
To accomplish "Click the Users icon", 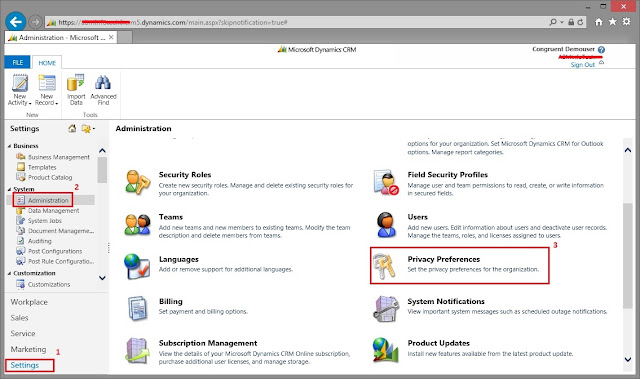I will click(x=386, y=225).
